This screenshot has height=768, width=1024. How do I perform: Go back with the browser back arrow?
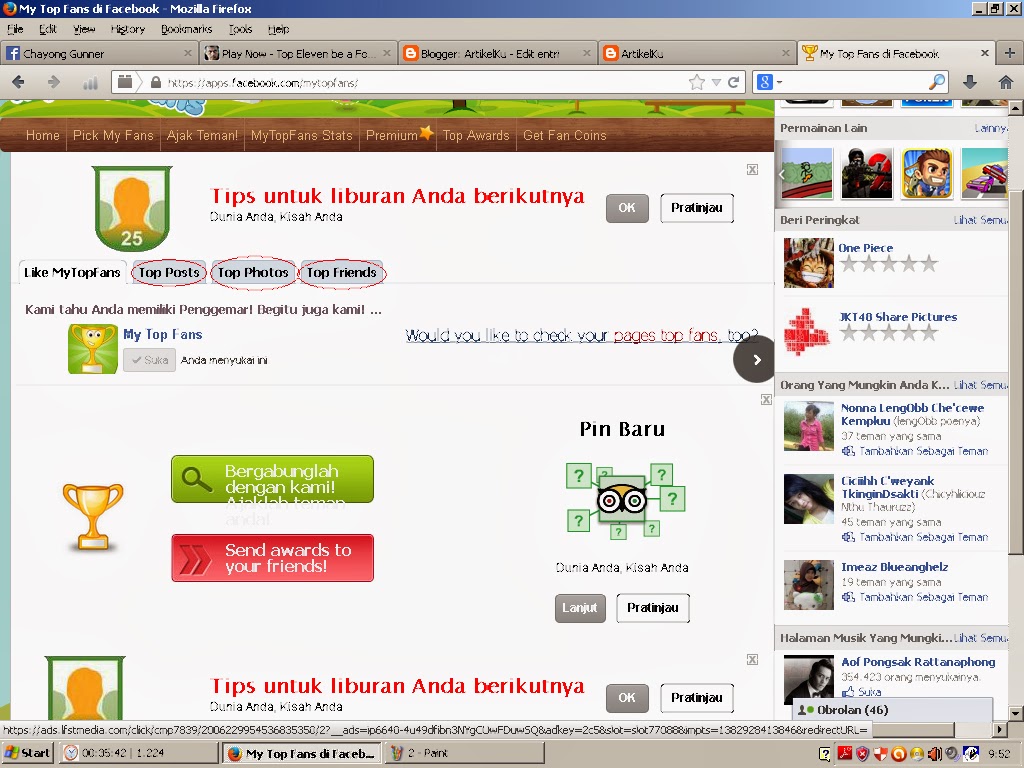(x=18, y=82)
